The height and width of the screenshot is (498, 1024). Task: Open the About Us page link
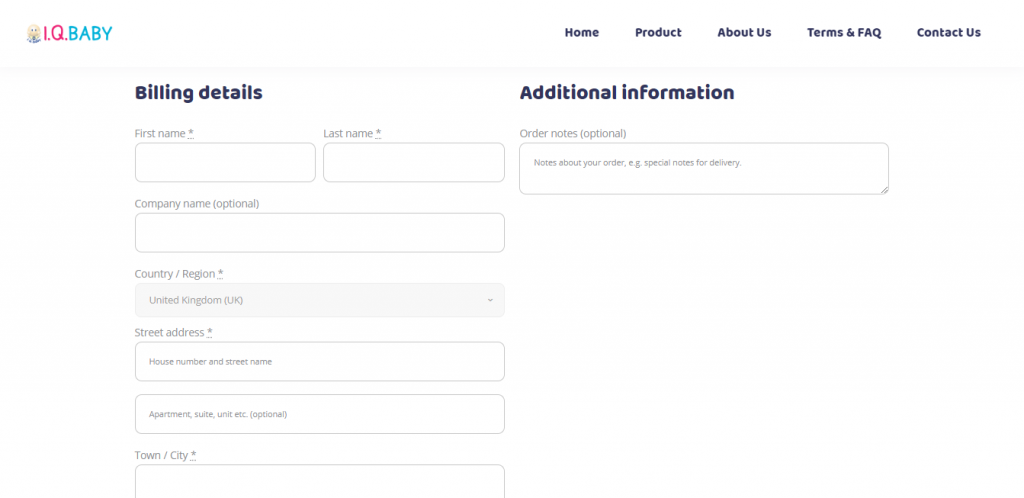click(744, 33)
